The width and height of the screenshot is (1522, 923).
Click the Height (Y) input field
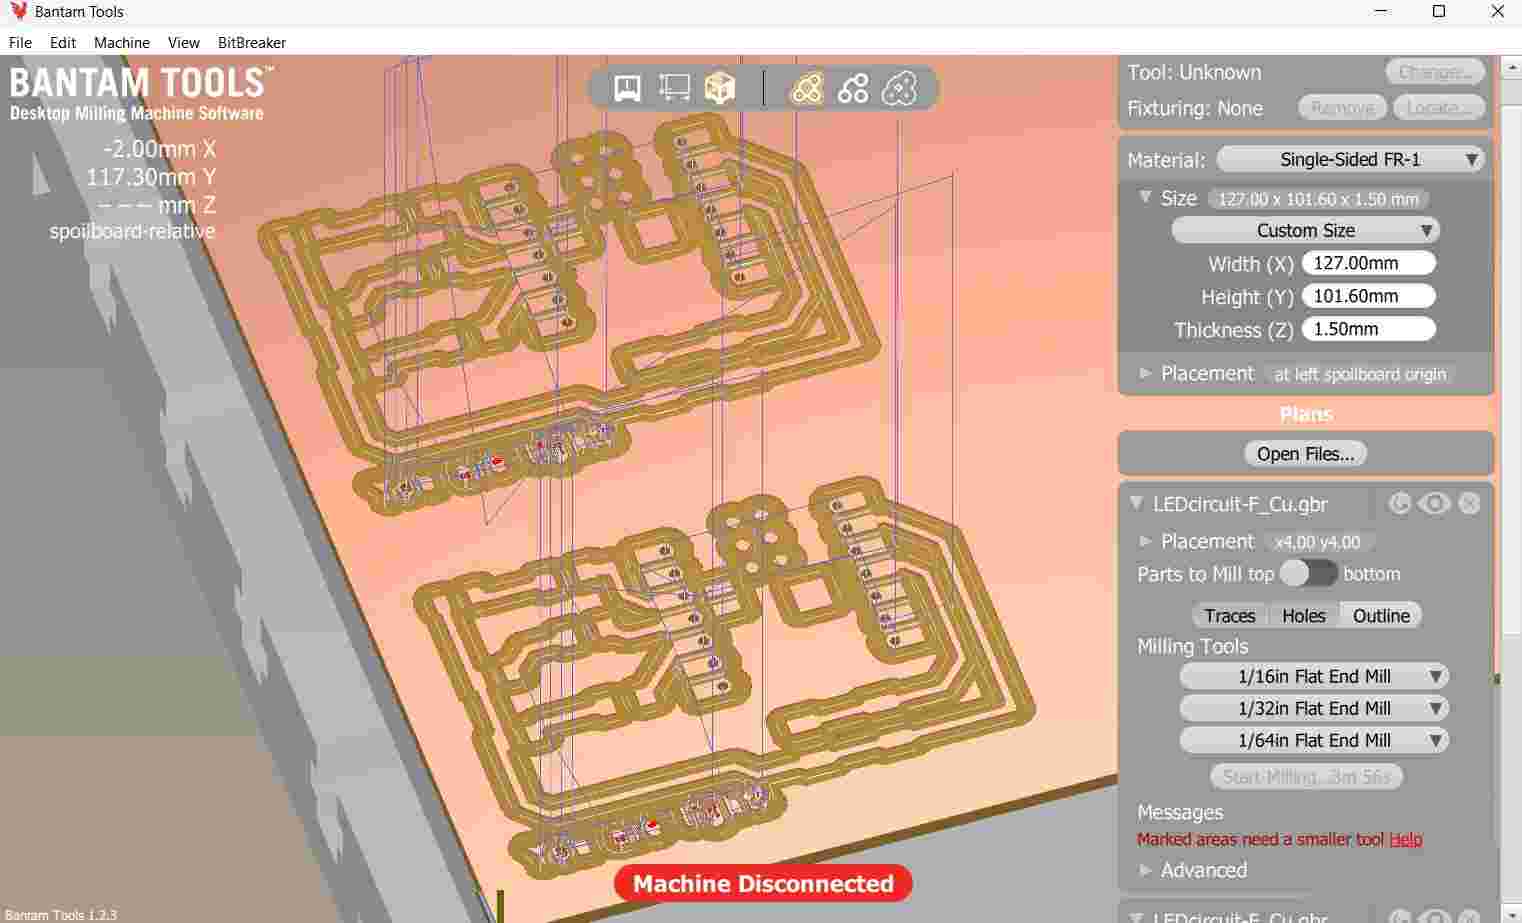1368,296
